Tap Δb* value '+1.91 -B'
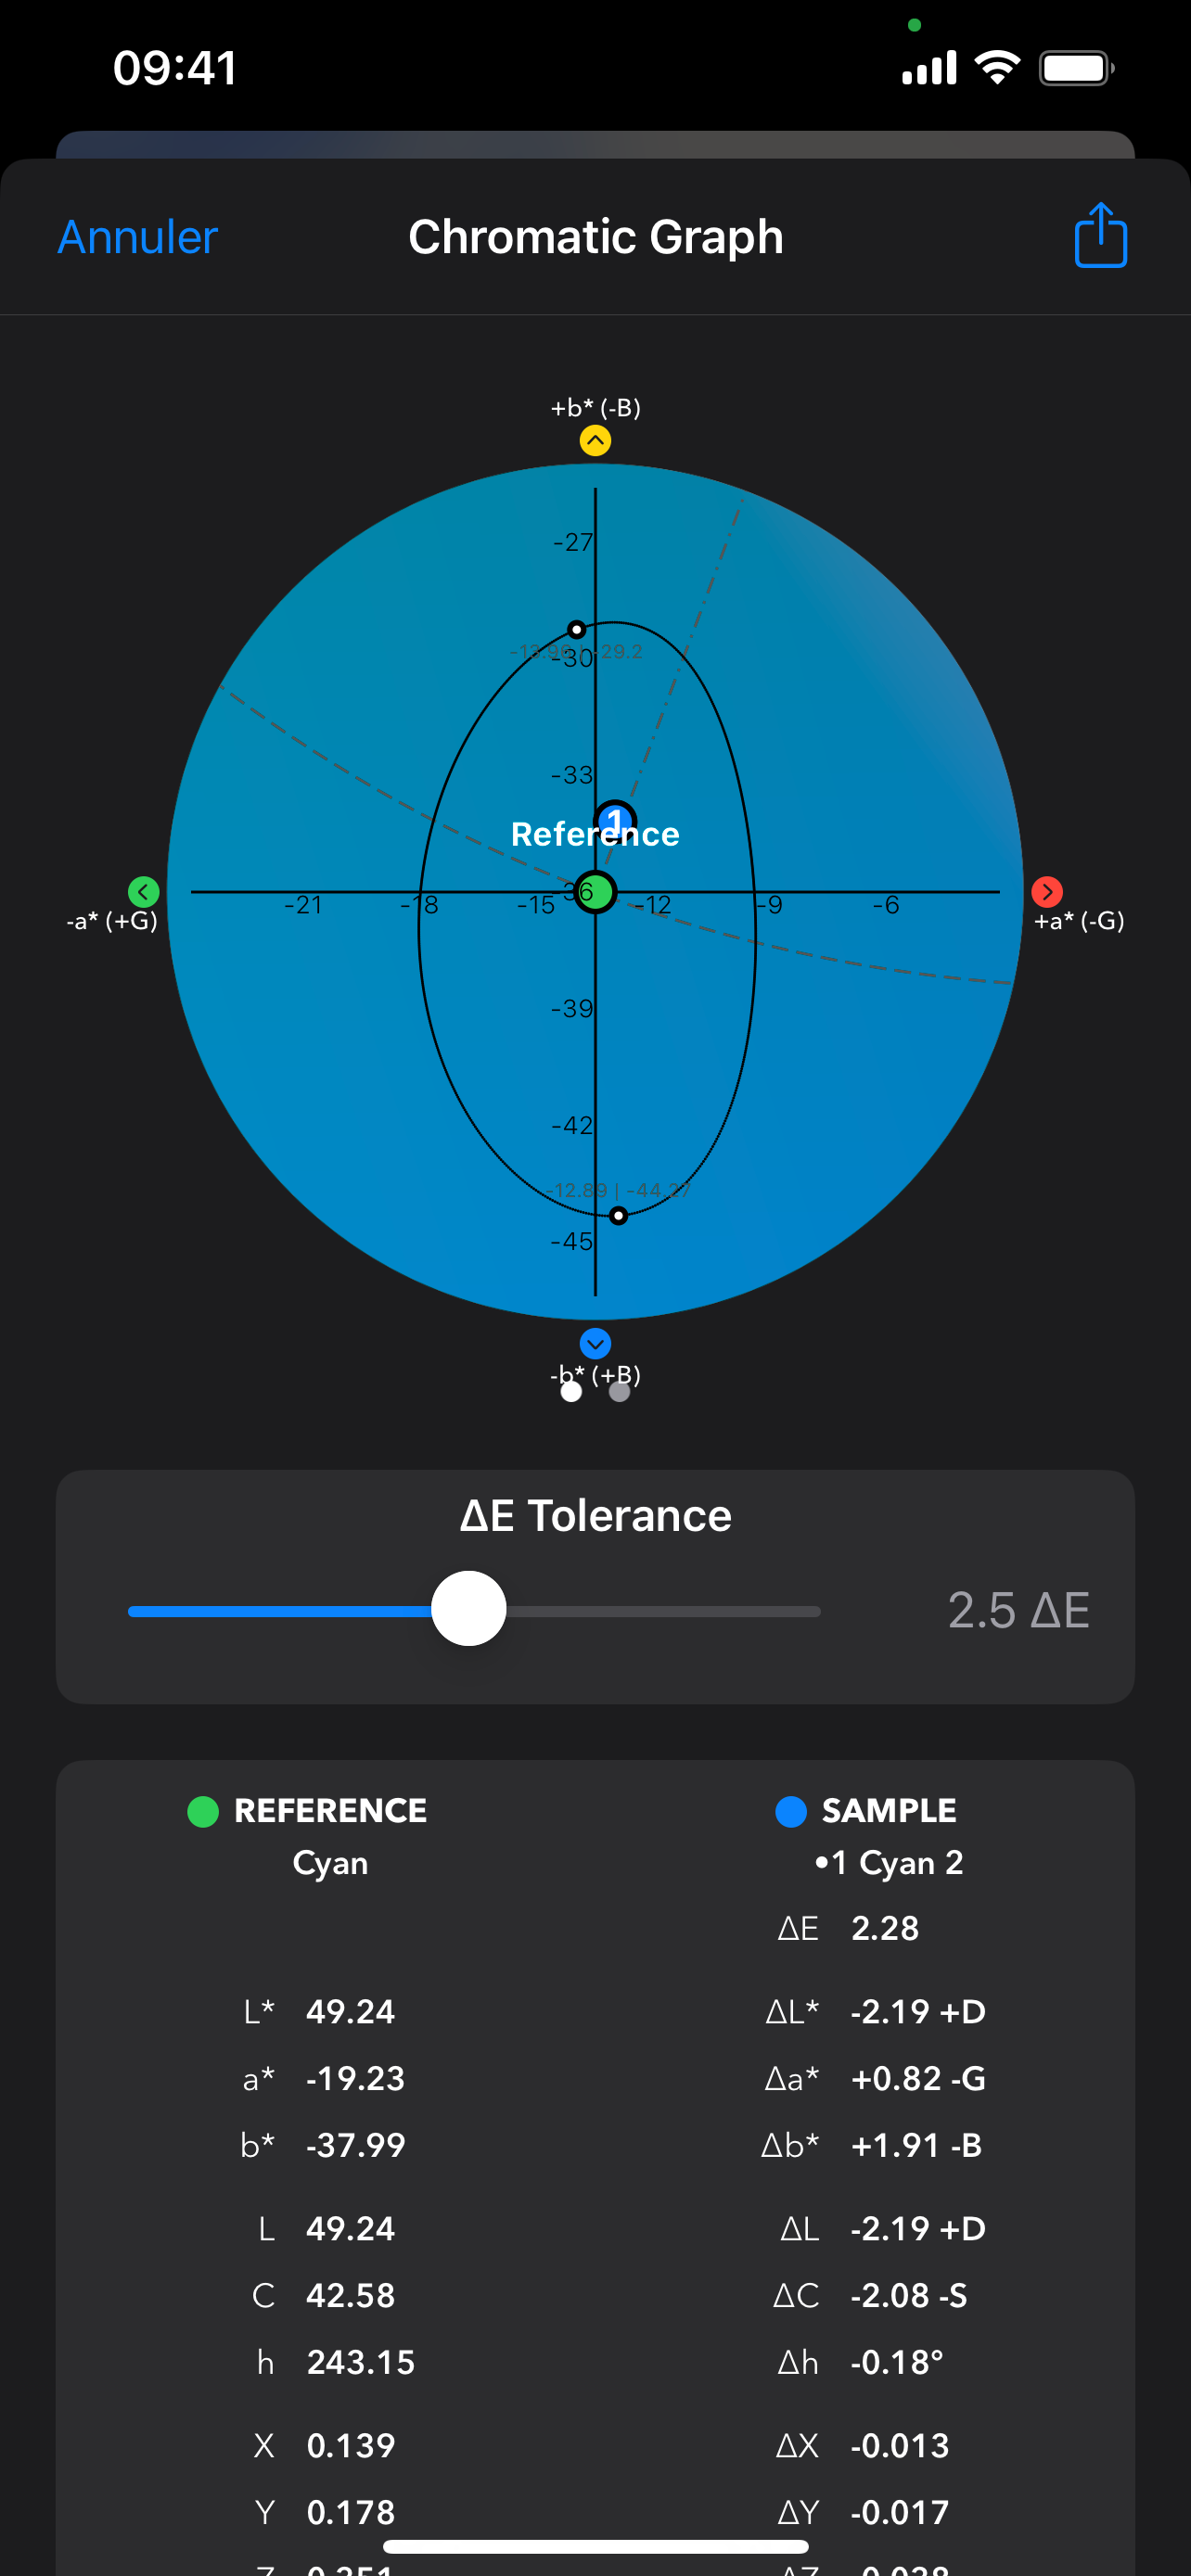This screenshot has width=1191, height=2576. 916,2145
